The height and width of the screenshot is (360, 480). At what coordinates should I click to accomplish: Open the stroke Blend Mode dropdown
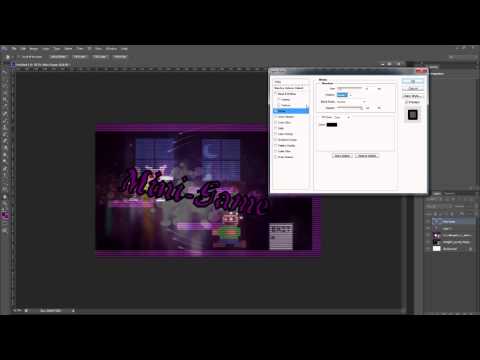click(351, 102)
